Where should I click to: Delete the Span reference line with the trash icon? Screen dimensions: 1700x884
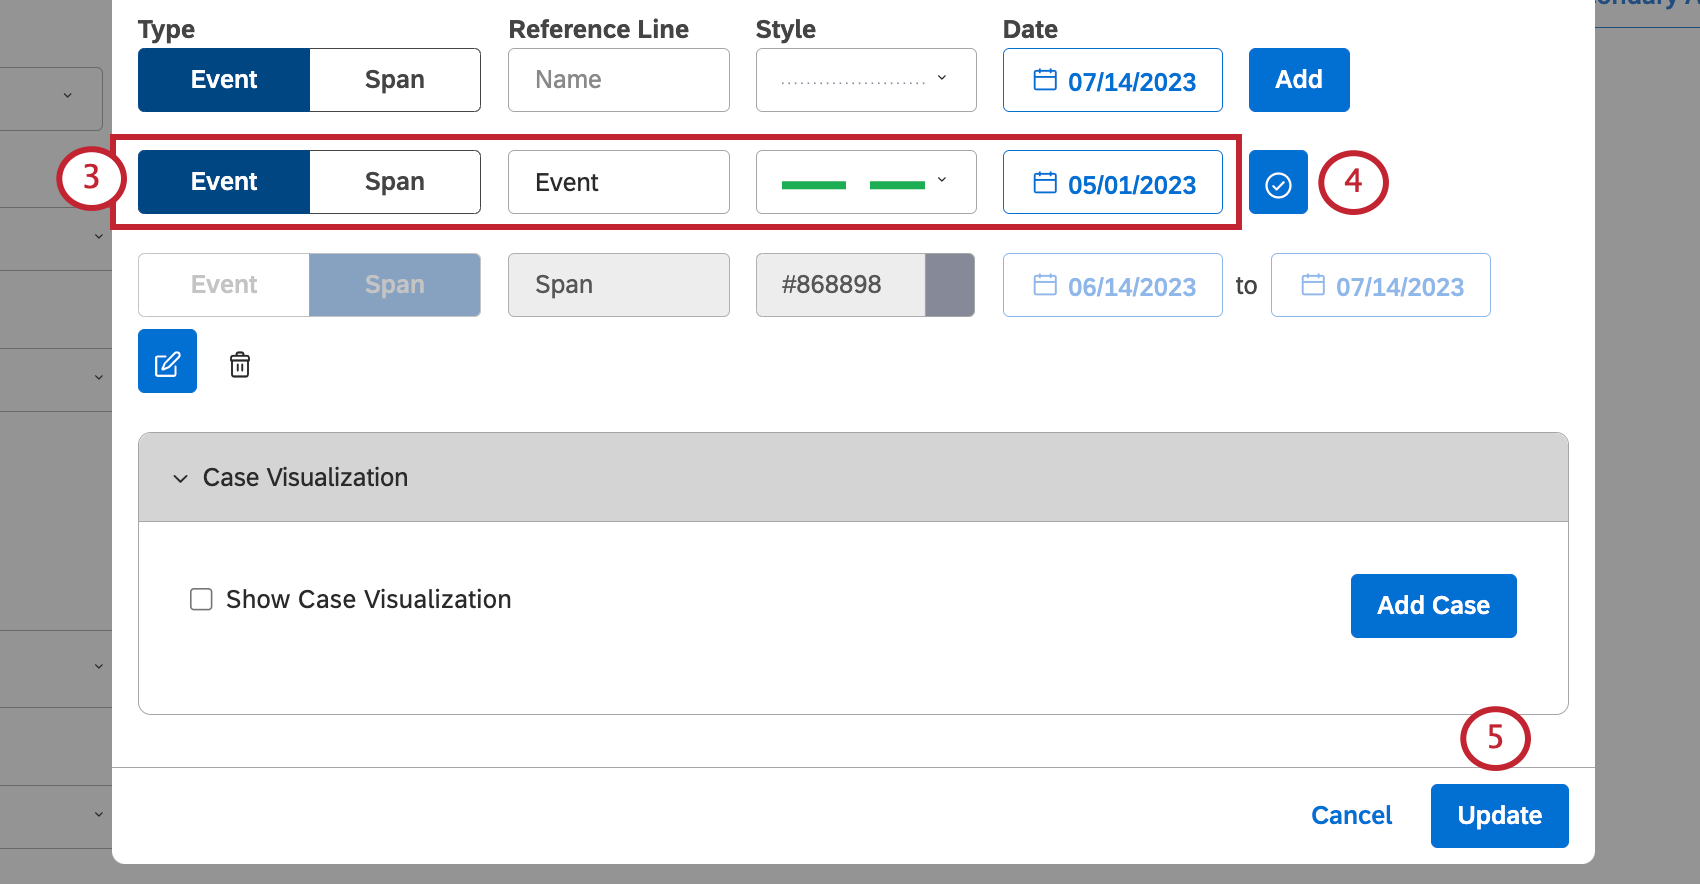pos(240,364)
